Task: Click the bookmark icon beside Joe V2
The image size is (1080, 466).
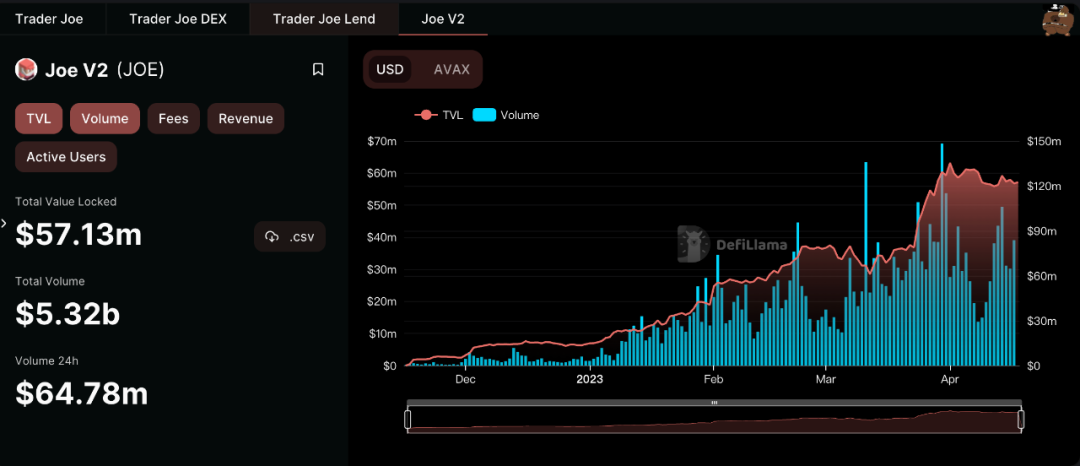Action: (x=318, y=70)
